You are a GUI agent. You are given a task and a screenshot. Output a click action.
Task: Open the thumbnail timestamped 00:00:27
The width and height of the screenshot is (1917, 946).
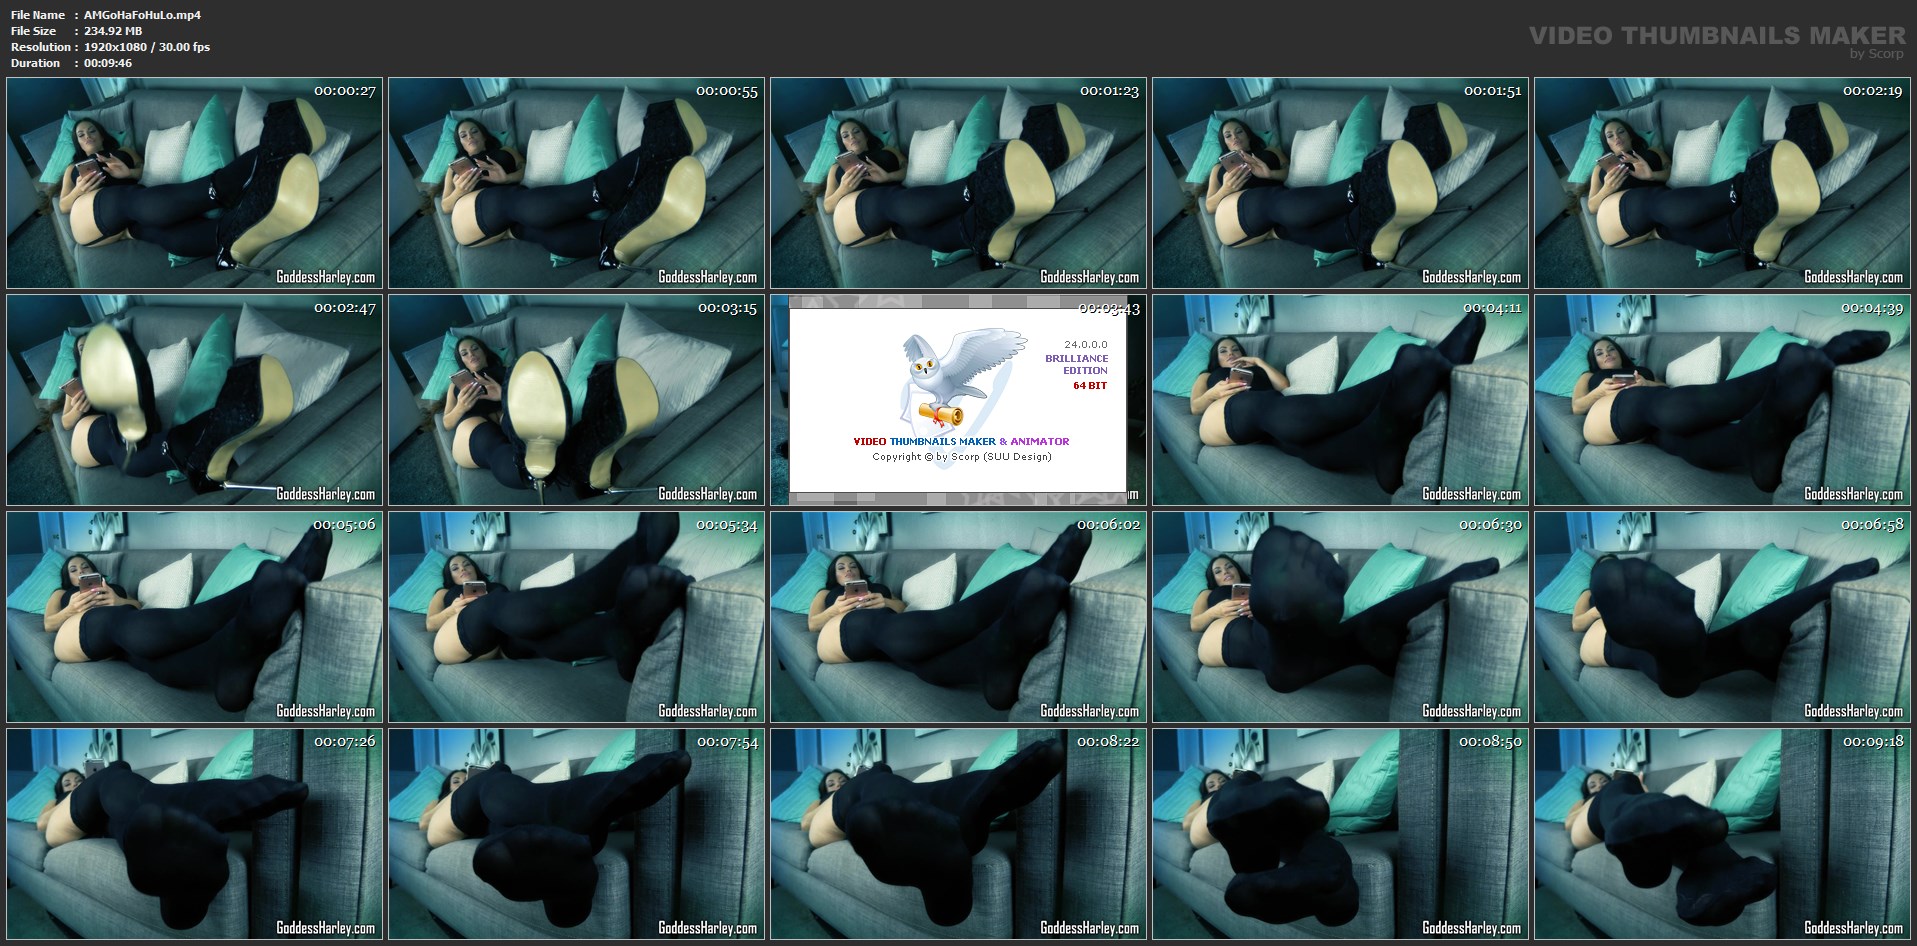(x=195, y=183)
